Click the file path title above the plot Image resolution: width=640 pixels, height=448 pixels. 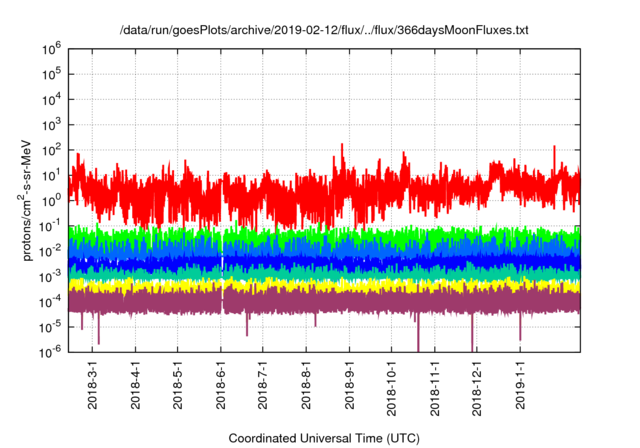click(324, 31)
